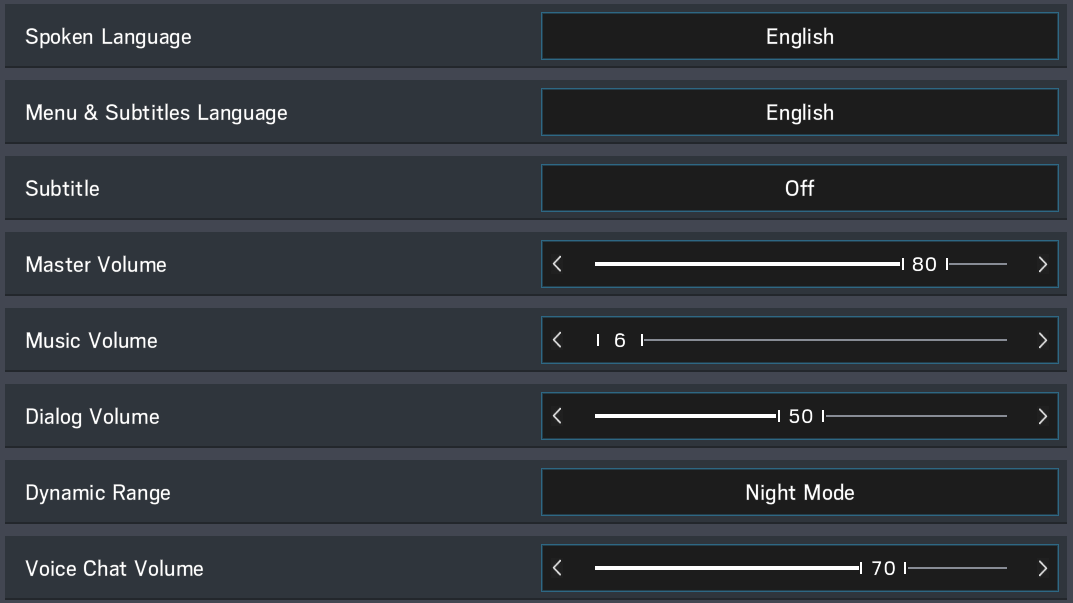Viewport: 1073px width, 603px height.
Task: Click the Spoken Language row label
Action: [108, 37]
